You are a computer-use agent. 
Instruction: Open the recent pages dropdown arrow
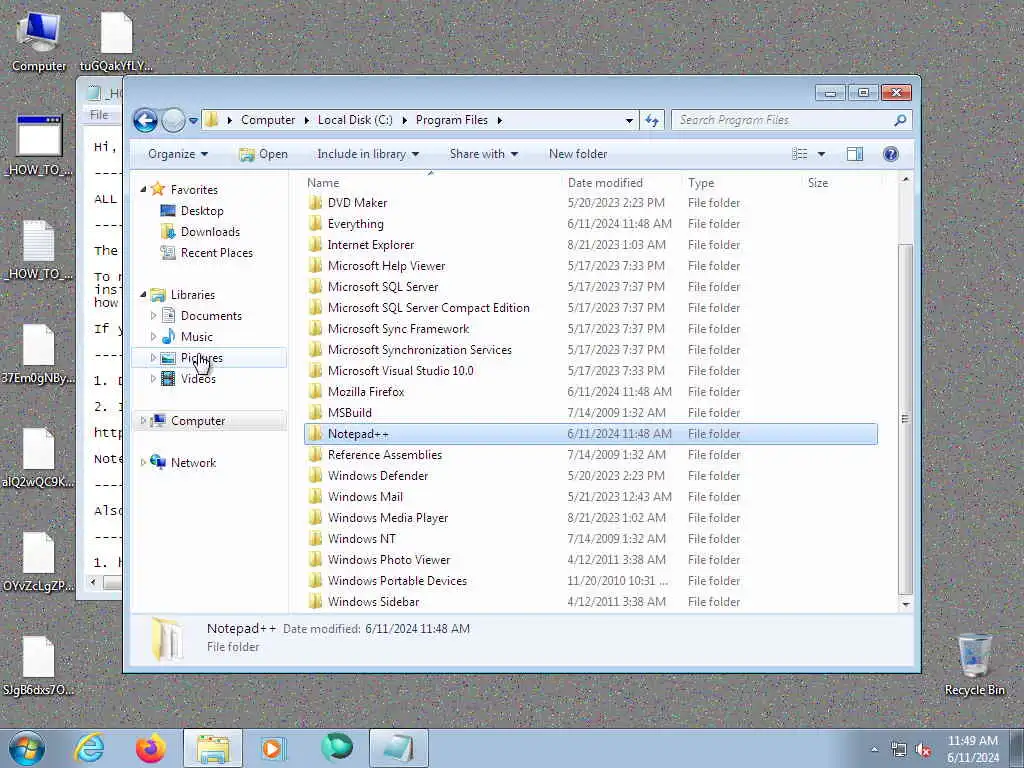click(193, 121)
